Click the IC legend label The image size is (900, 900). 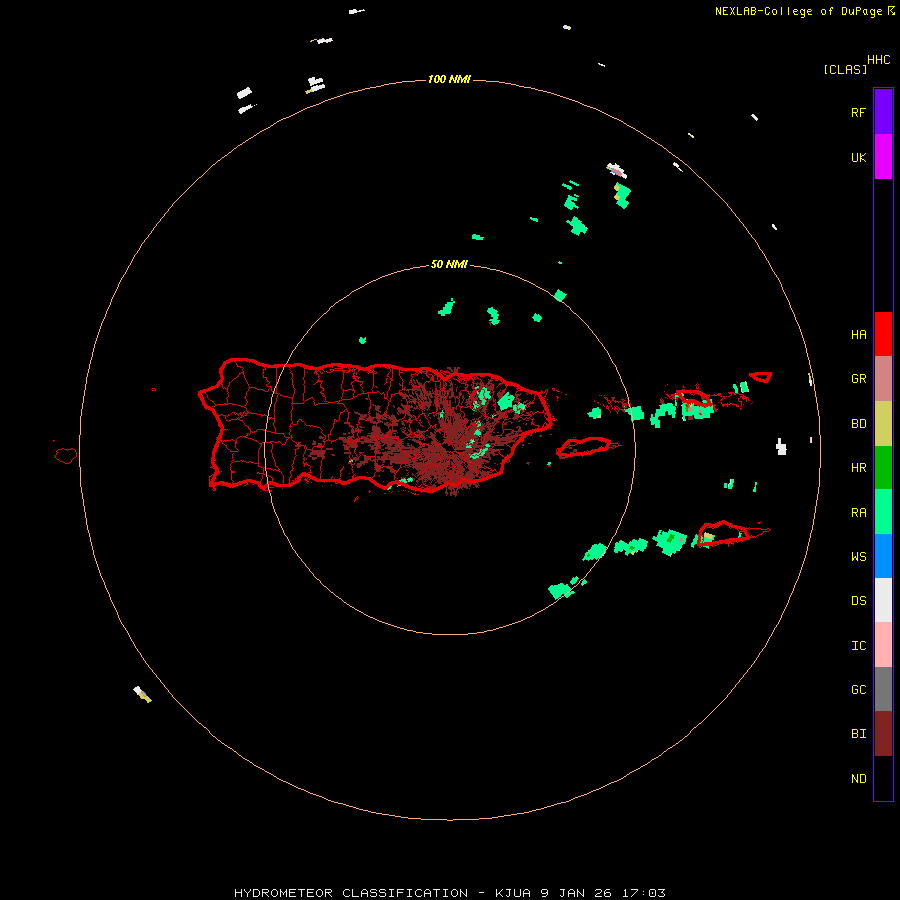858,646
